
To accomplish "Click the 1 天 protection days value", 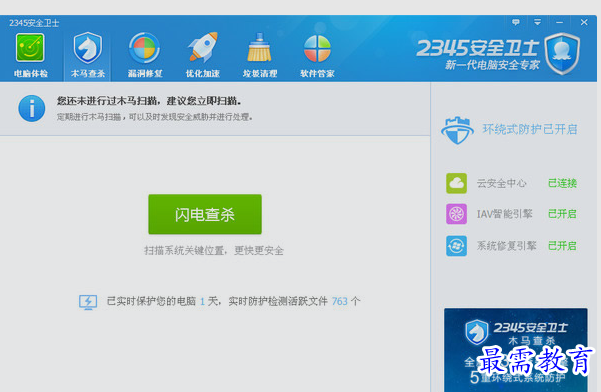I will pos(209,302).
